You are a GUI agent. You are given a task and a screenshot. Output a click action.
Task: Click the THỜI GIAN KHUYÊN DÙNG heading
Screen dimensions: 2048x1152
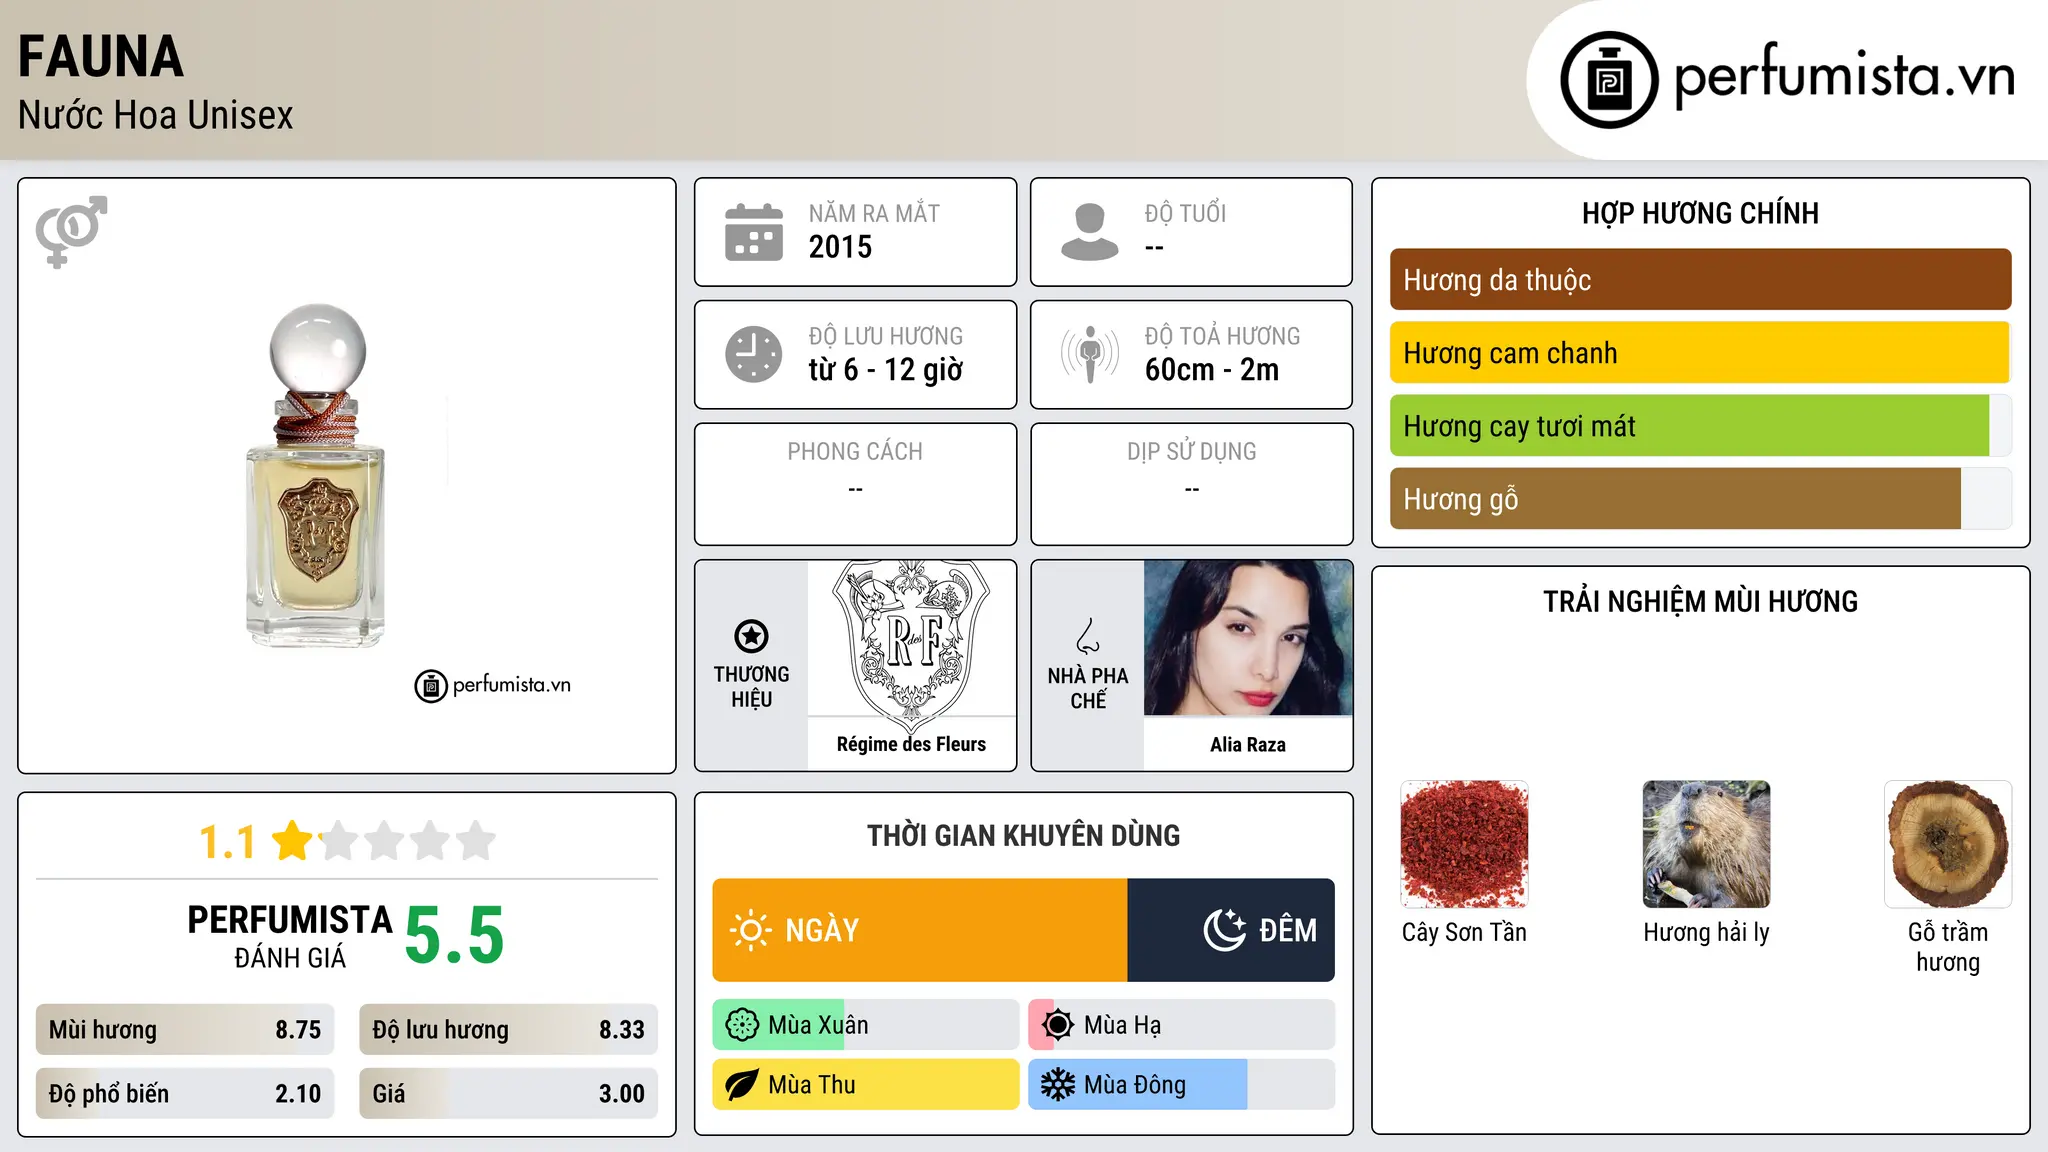1023,836
